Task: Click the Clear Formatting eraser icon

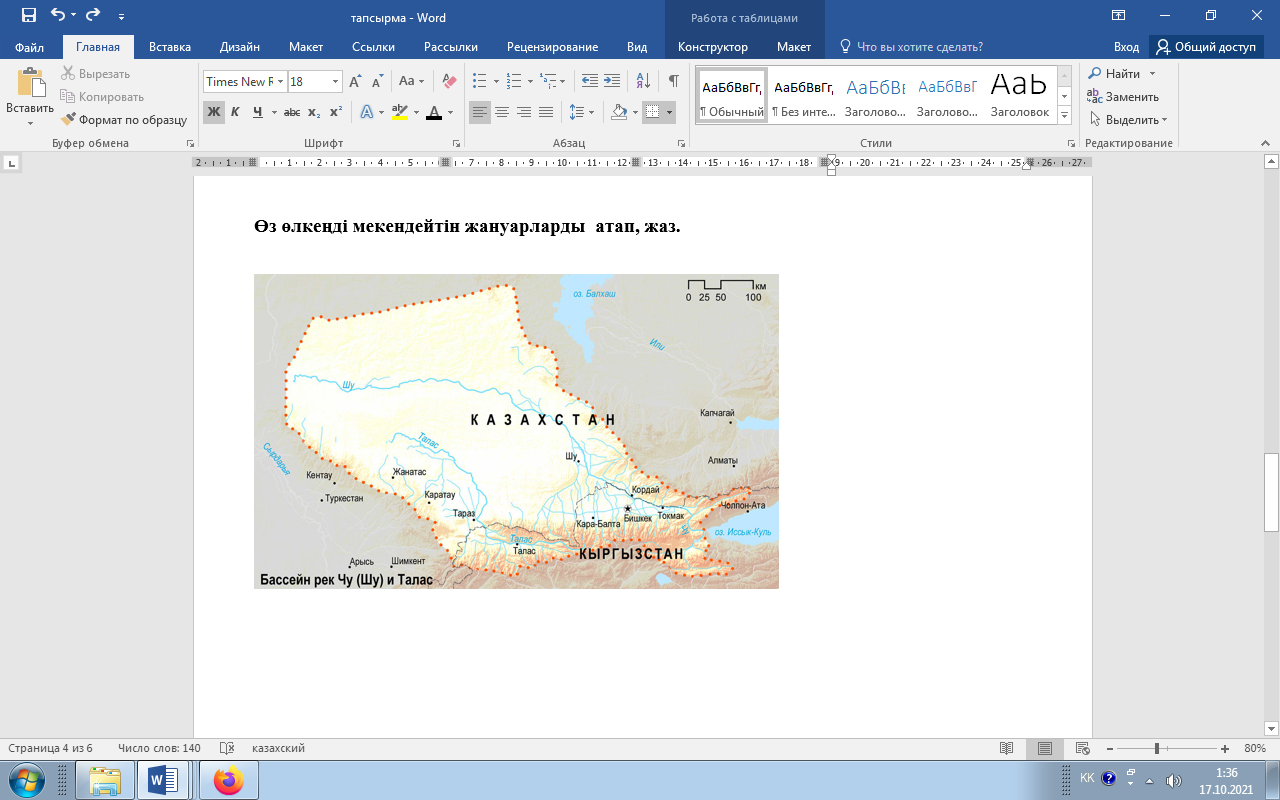Action: pyautogui.click(x=449, y=81)
